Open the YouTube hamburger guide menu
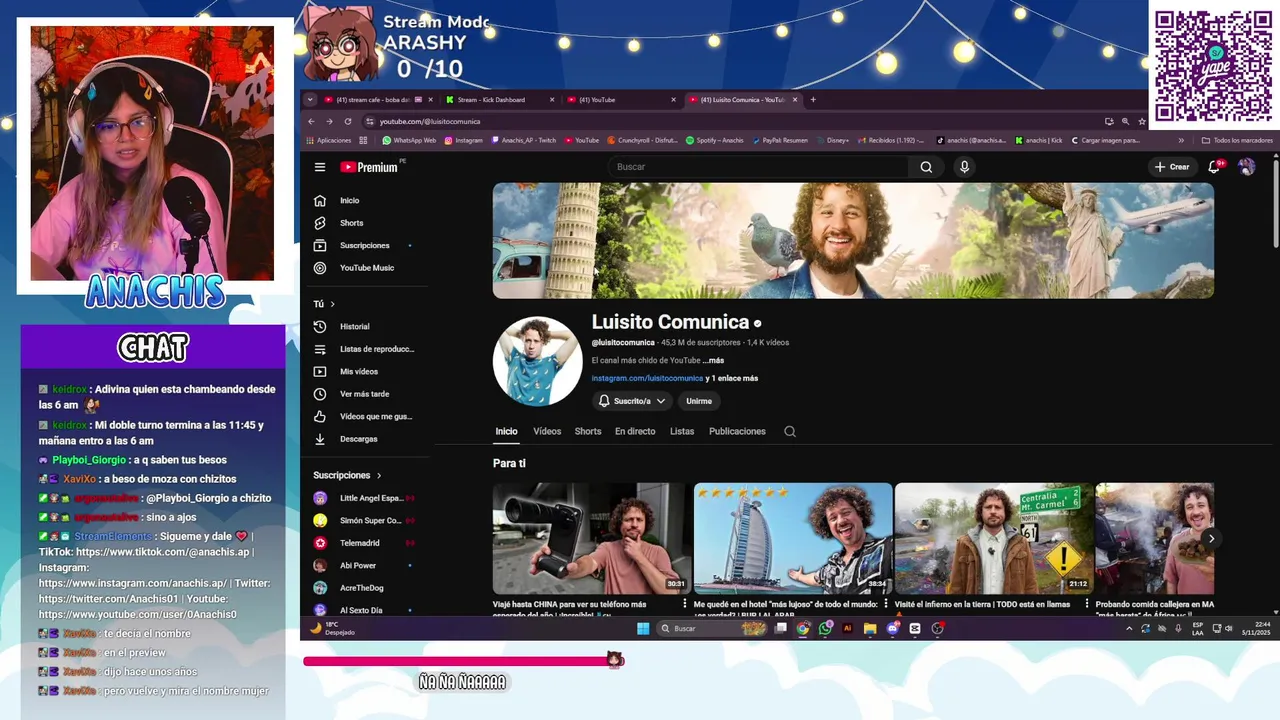Screen dimensions: 1280x720 (320, 167)
